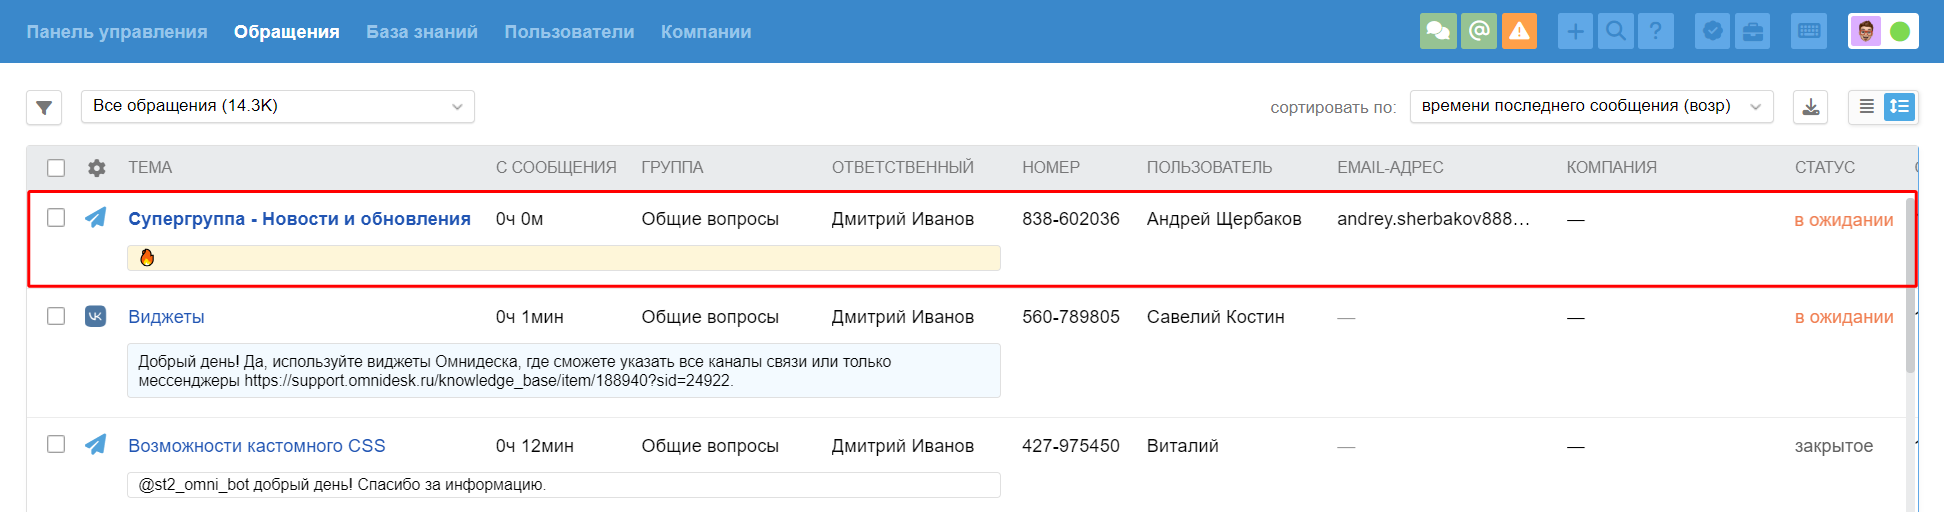
Task: Click the EMAIL-АДРЕС column header
Action: point(1390,168)
